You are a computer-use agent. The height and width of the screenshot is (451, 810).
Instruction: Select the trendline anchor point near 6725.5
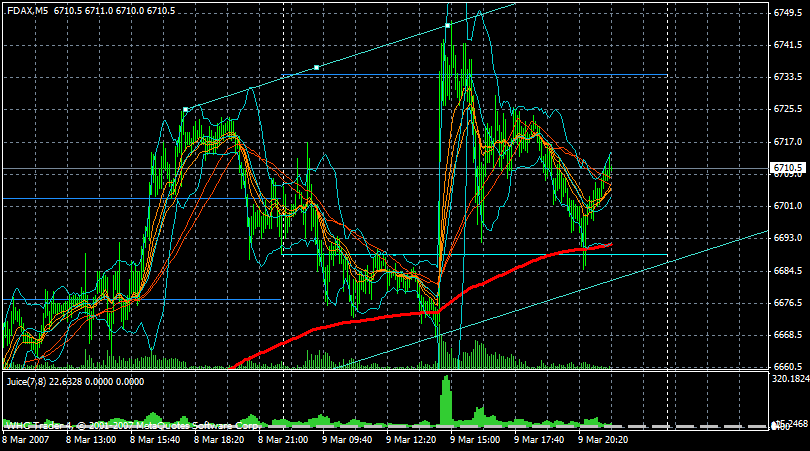(x=185, y=110)
